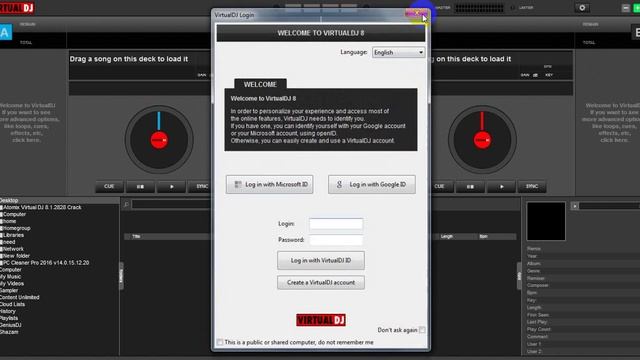Select Network in browser tree
This screenshot has height=360, width=640.
pos(13,249)
